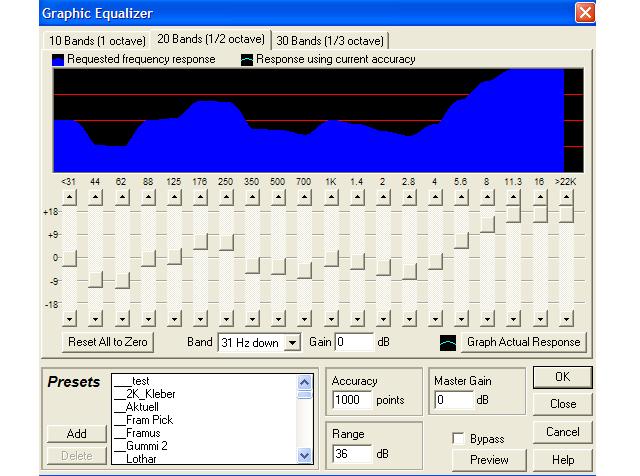
Task: Click the blue Requested frequency response legend swatch
Action: (58, 60)
